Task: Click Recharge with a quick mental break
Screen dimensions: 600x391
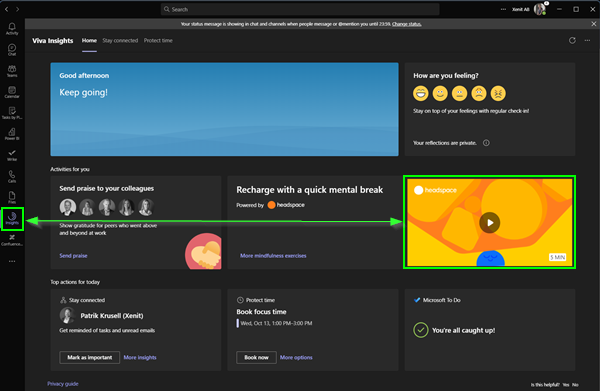Action: (x=310, y=190)
